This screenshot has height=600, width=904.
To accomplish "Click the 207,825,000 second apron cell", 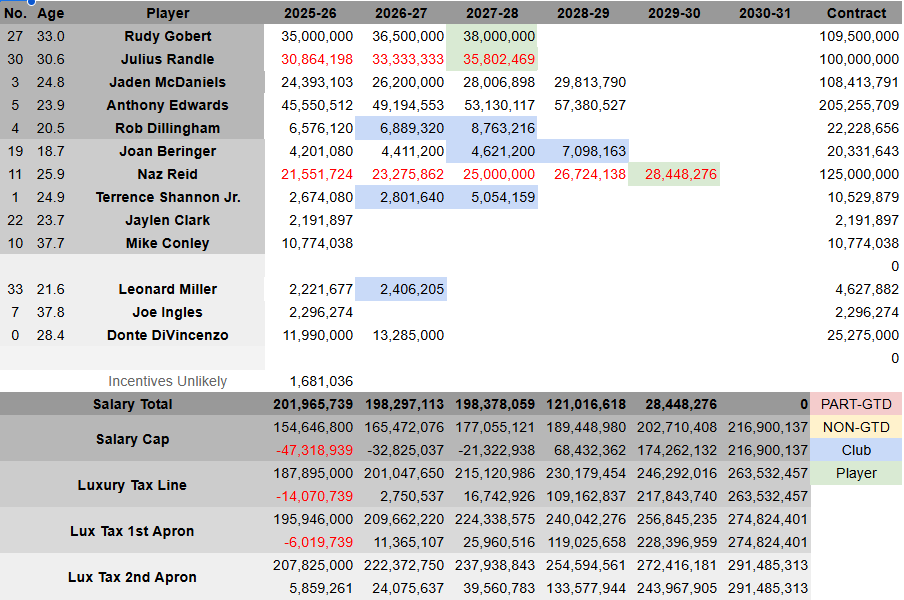I will pos(310,565).
